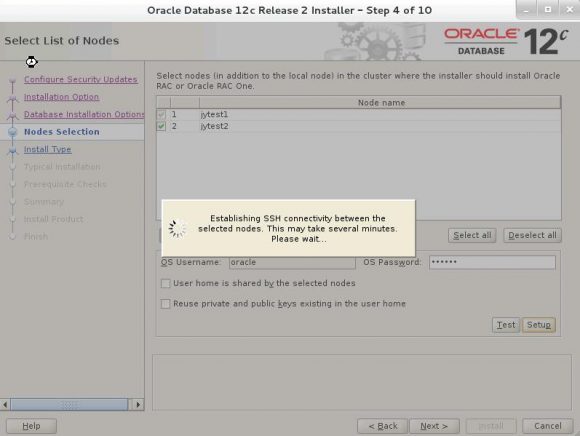580x436 pixels.
Task: Click the Setup SSH button
Action: (x=539, y=325)
